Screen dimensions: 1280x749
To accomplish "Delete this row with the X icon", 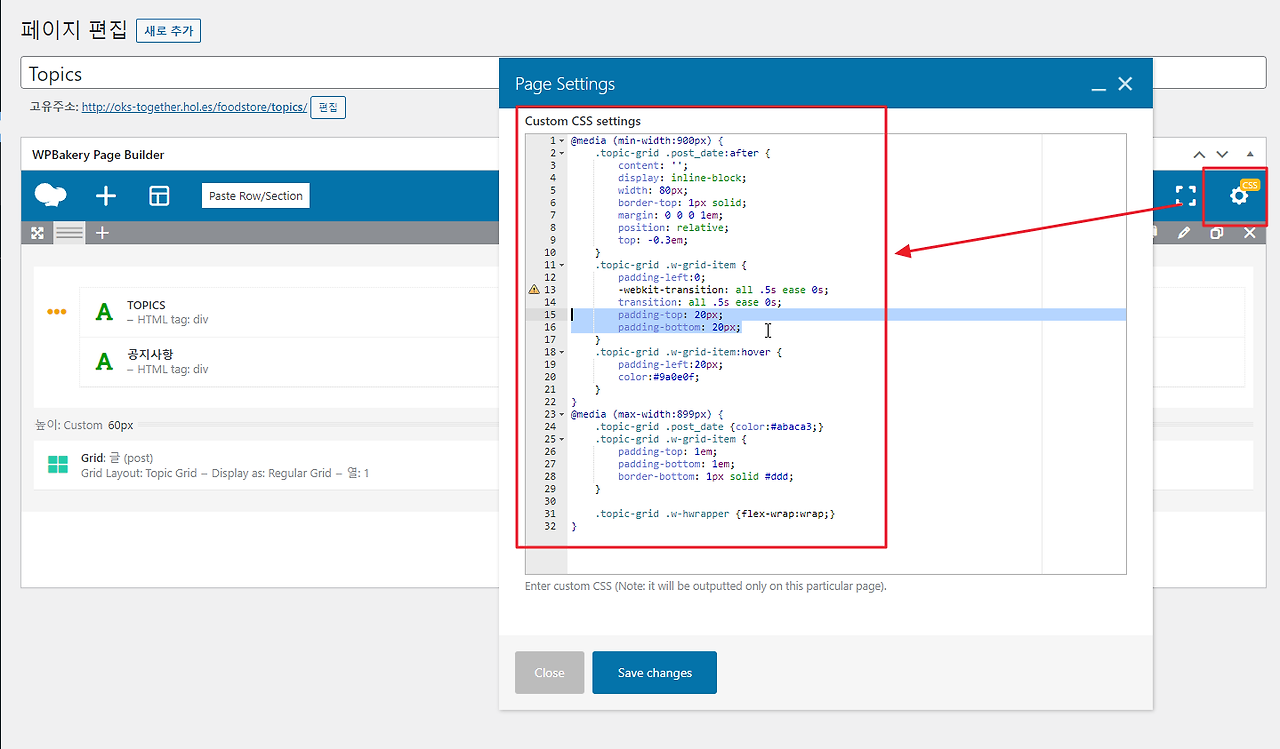I will pos(1249,233).
